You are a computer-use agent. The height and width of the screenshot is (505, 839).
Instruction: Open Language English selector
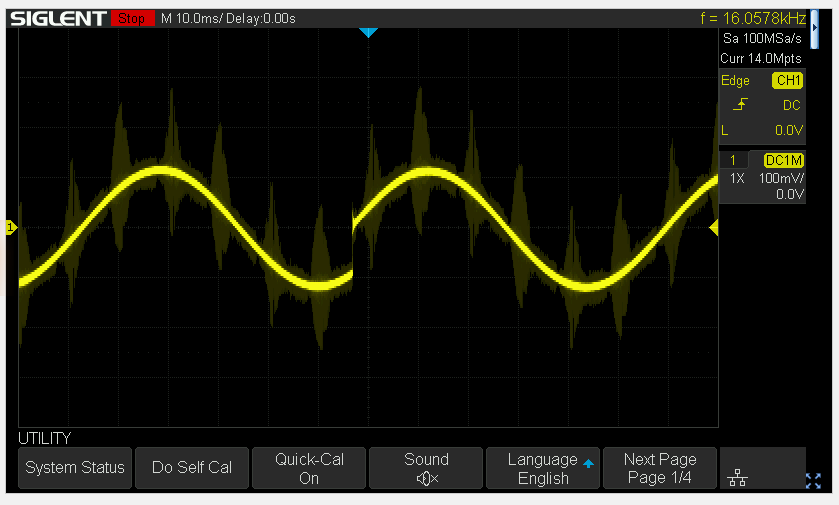[x=543, y=468]
